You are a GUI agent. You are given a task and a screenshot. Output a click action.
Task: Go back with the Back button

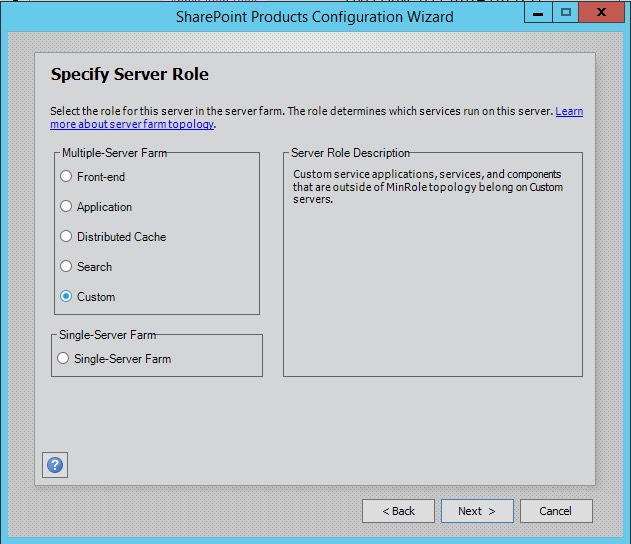tap(398, 511)
